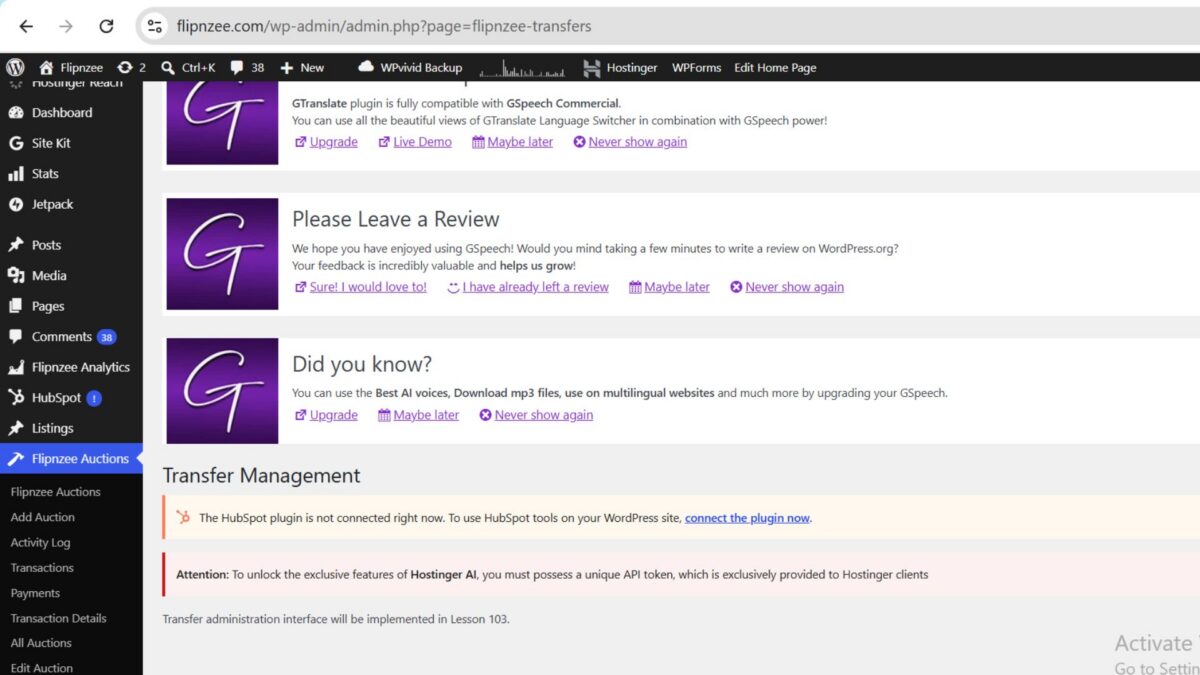
Task: Open the Activity Log submenu item
Action: pos(41,542)
